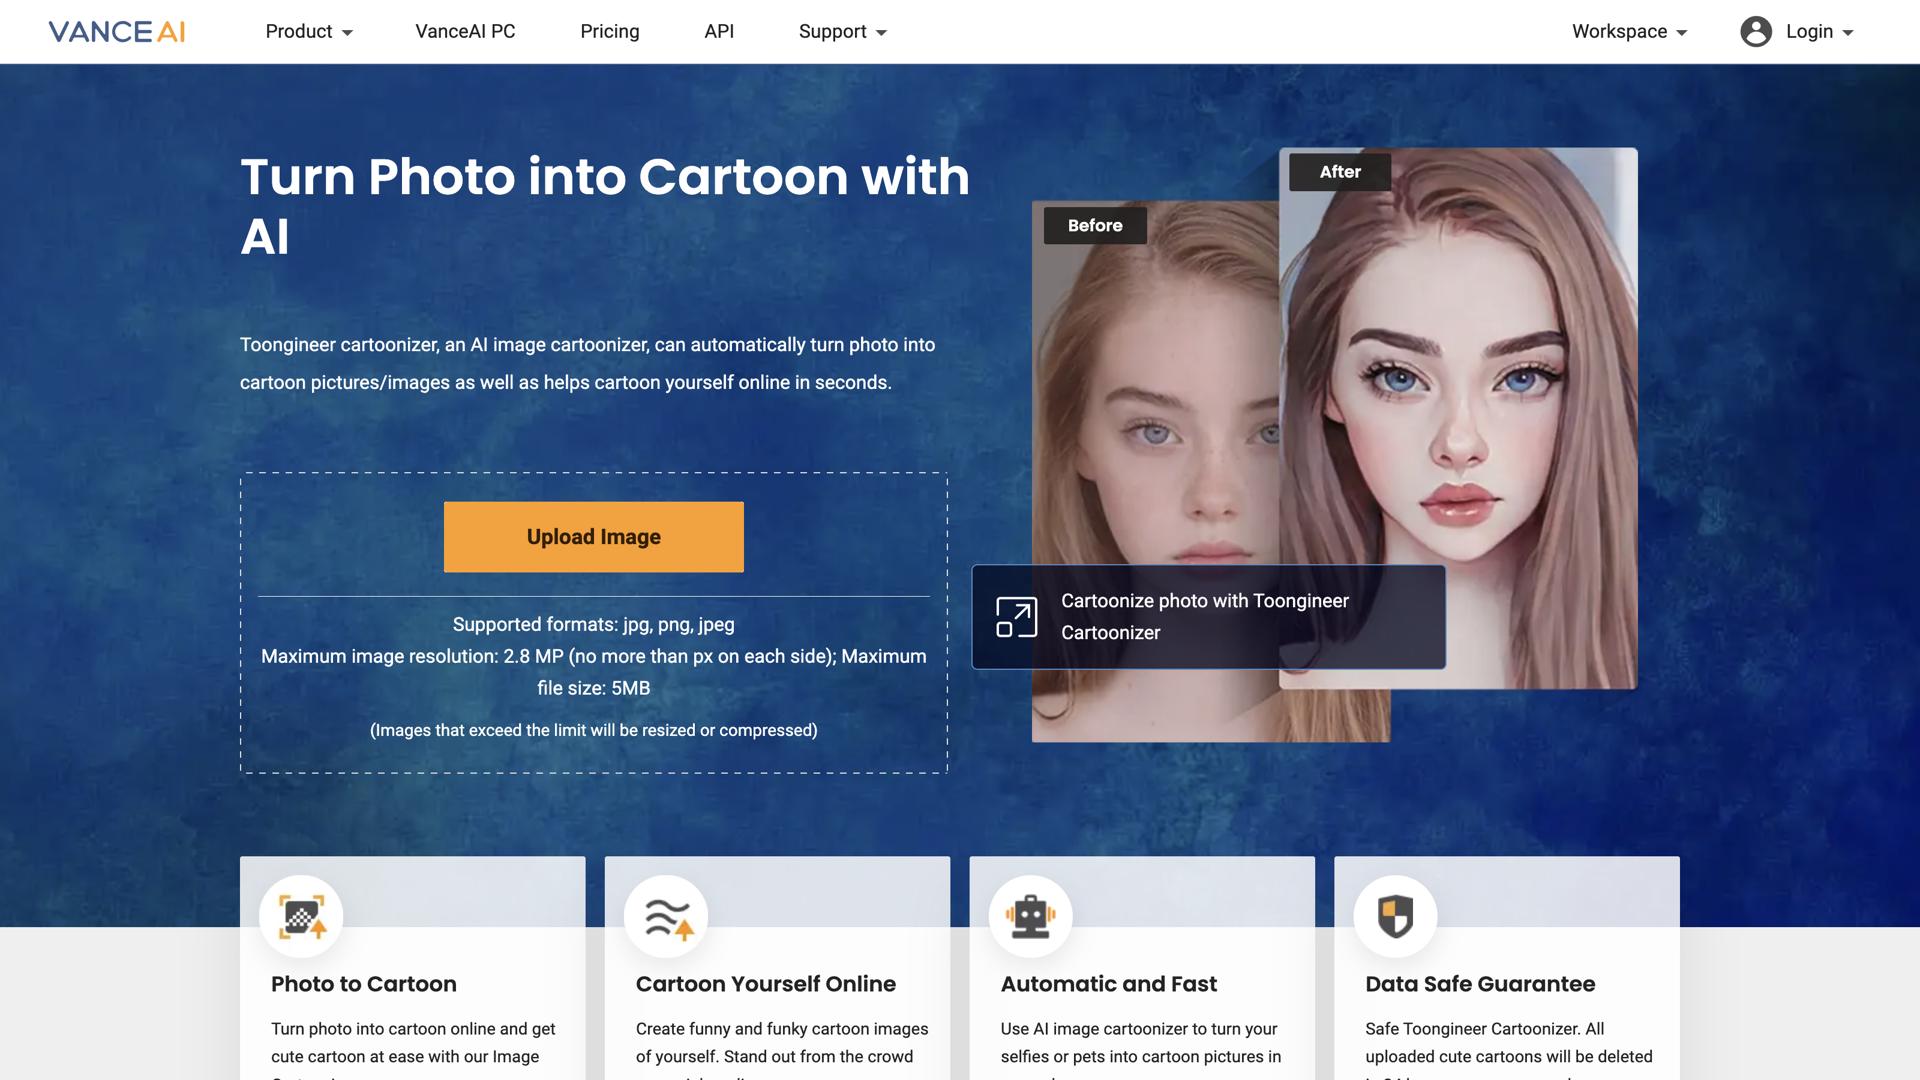Click Cartoonize photo with Toongineer Cartoonizer banner
Screen dimensions: 1920x1080
point(1204,617)
